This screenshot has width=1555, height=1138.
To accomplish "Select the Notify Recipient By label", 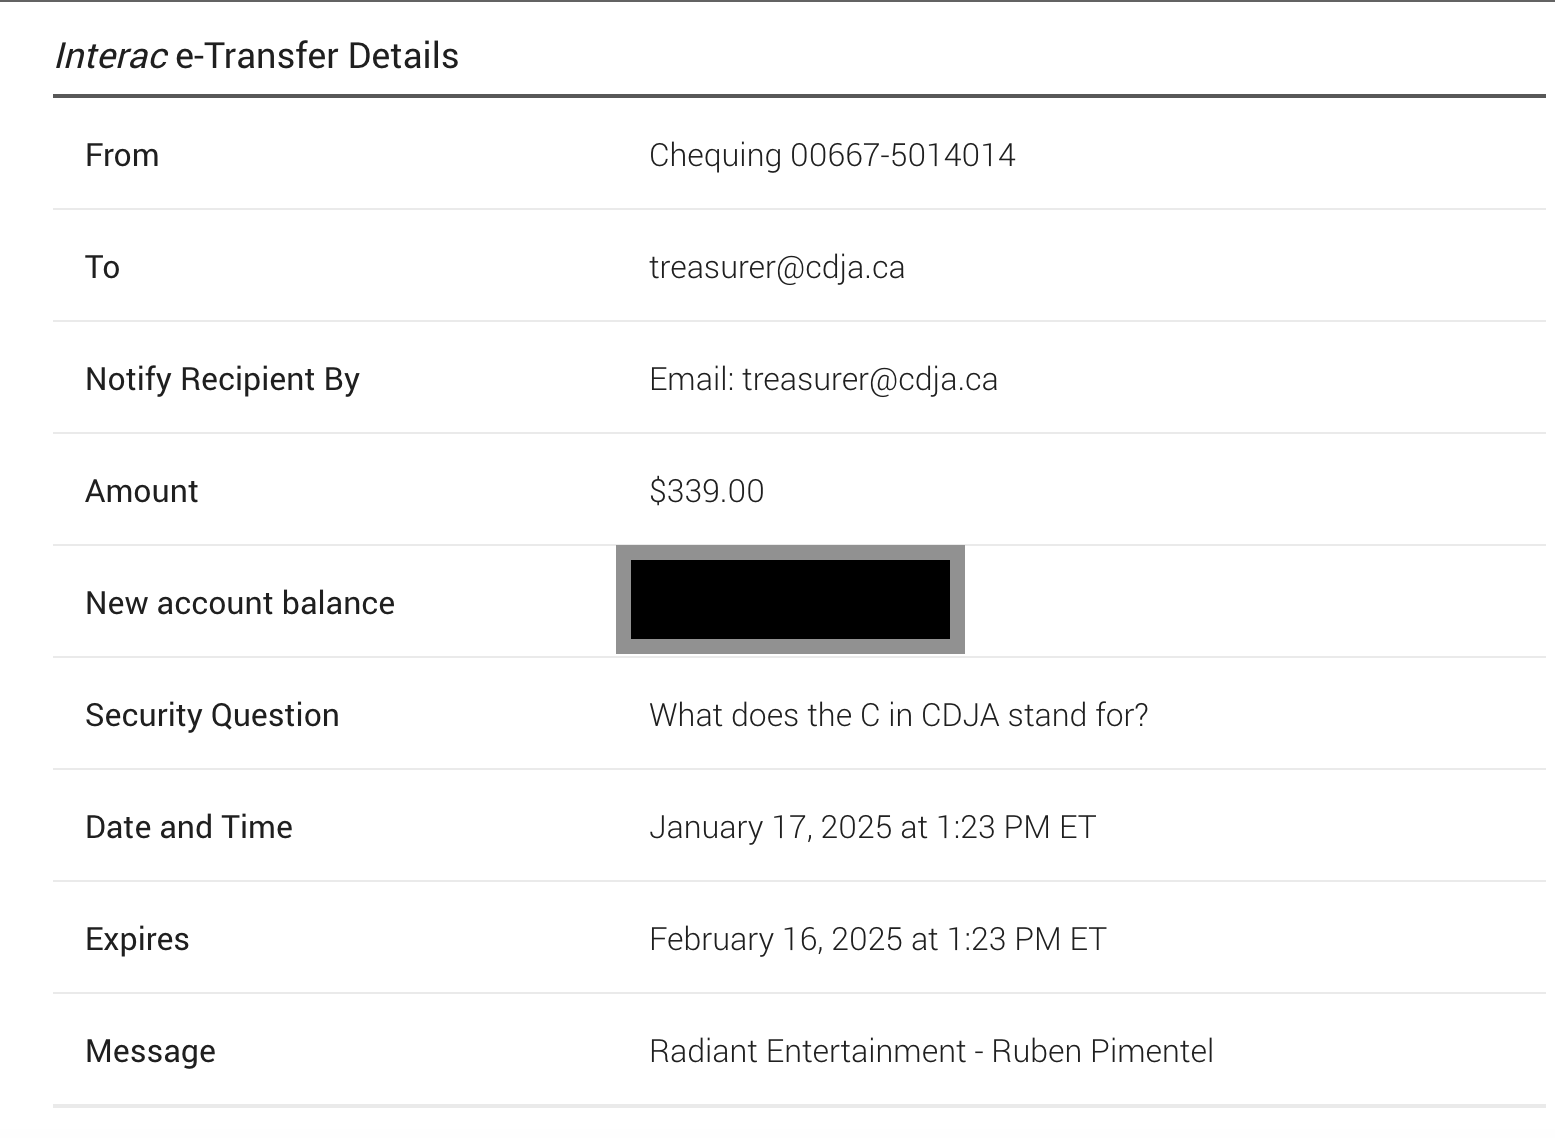I will (223, 380).
